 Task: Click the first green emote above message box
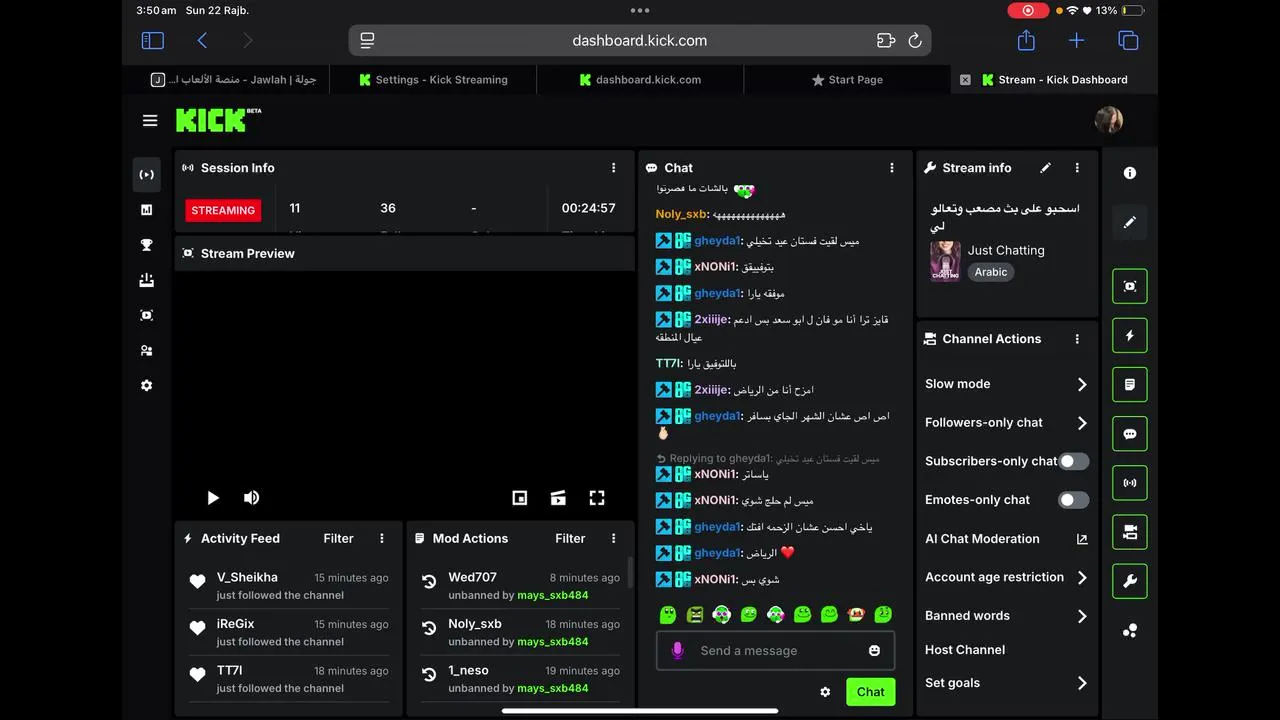[668, 615]
